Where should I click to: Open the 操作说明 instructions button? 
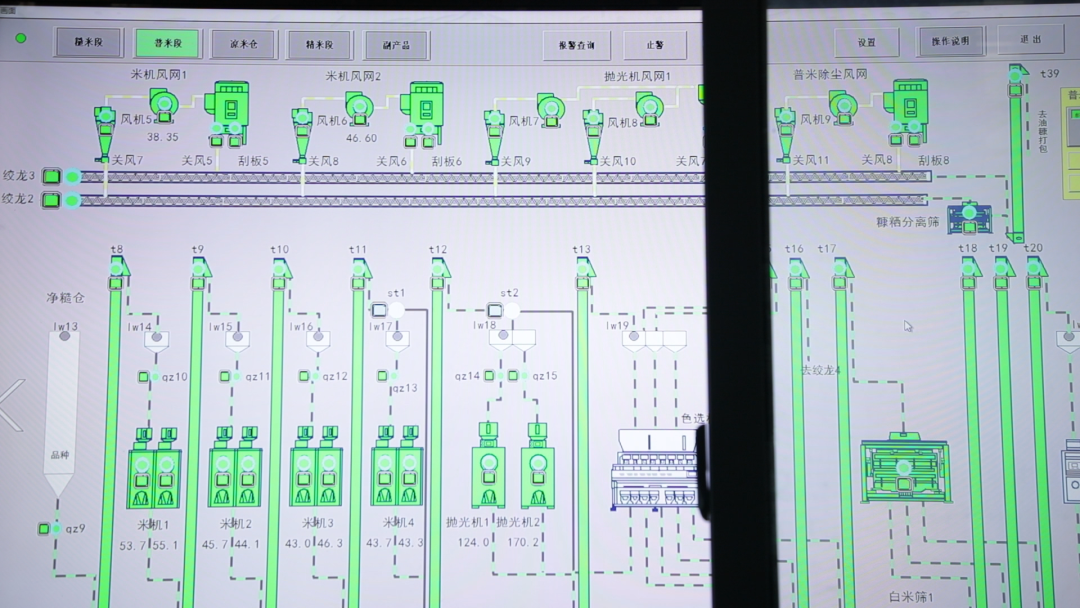tap(951, 41)
